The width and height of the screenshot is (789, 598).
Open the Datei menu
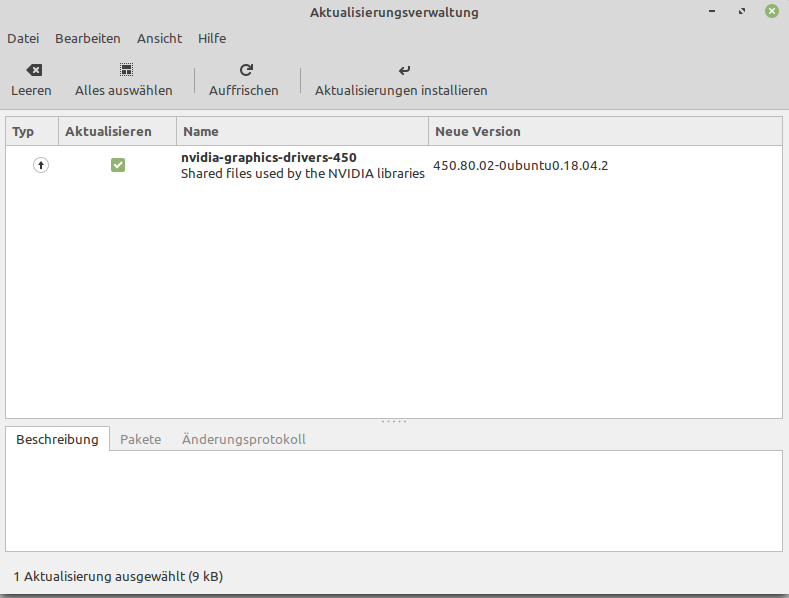point(23,39)
